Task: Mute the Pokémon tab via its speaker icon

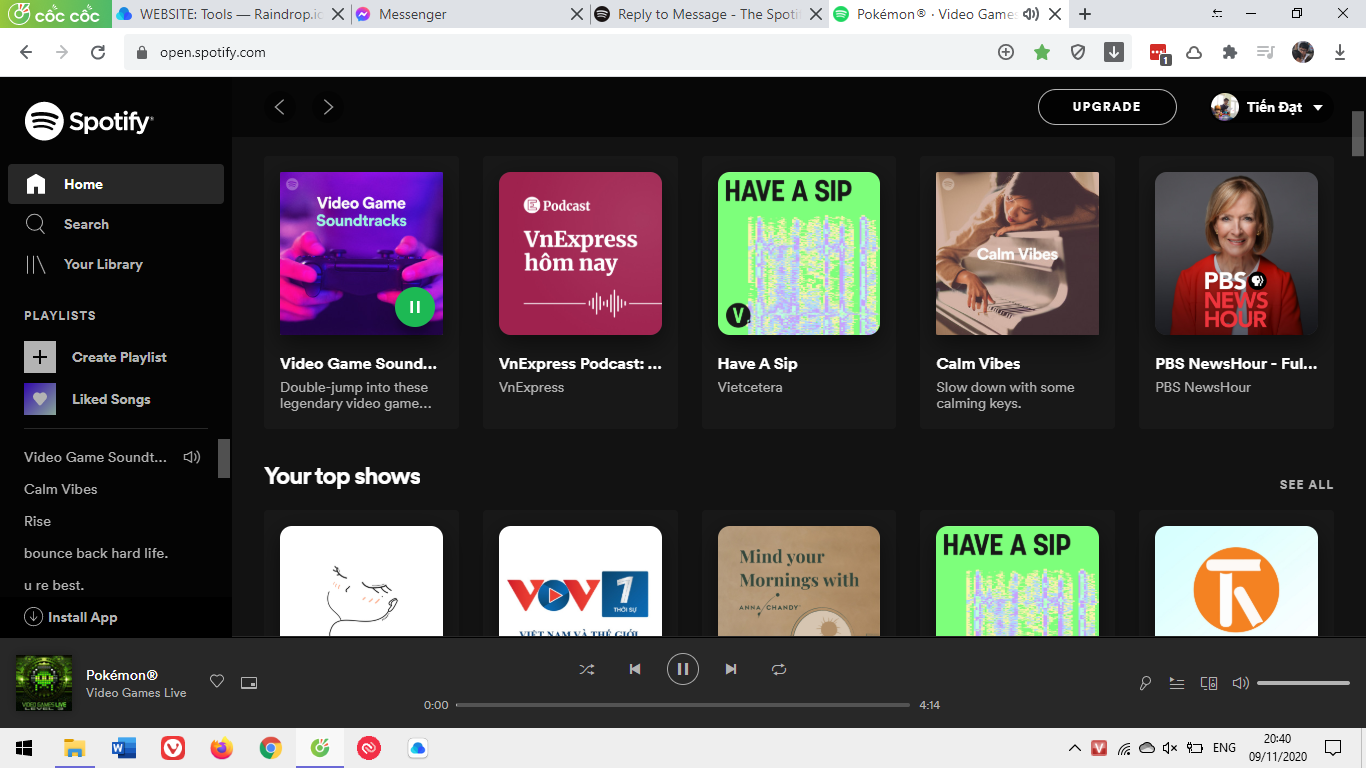Action: (1030, 14)
